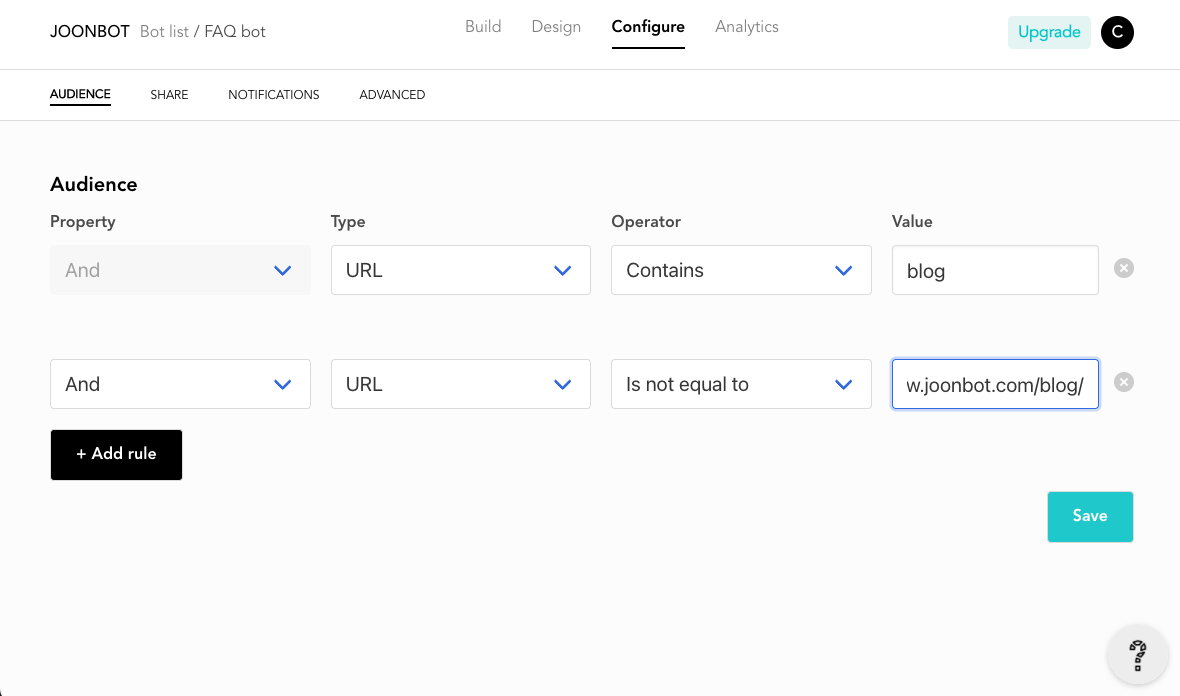Open the URL type dropdown in second rule

[x=461, y=384]
